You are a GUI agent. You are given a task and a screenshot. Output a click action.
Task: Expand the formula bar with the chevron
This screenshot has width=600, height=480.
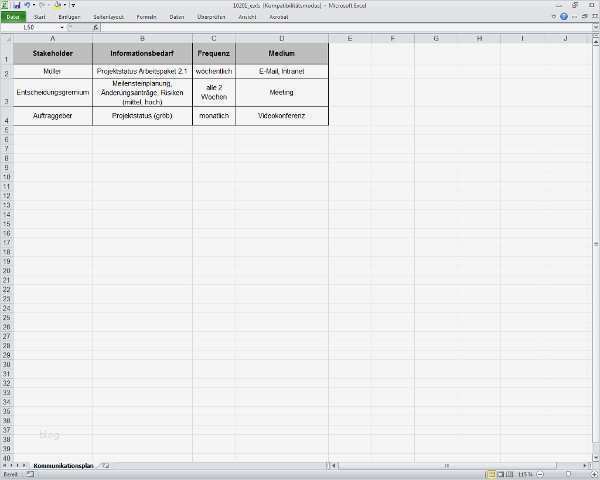click(x=595, y=28)
